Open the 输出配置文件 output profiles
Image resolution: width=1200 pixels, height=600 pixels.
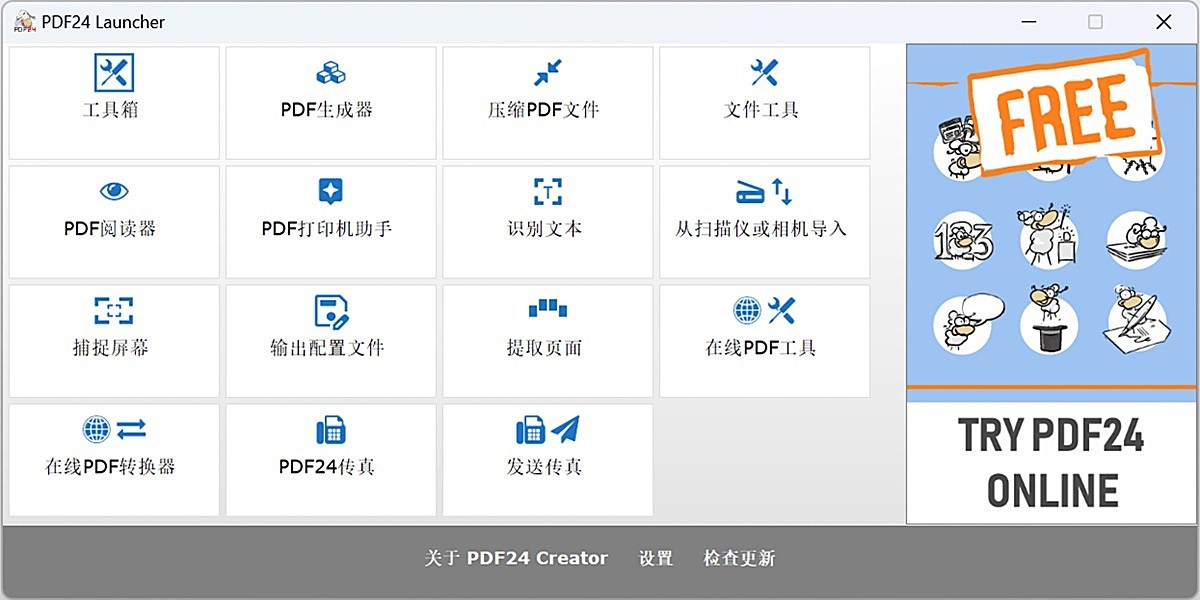(330, 340)
